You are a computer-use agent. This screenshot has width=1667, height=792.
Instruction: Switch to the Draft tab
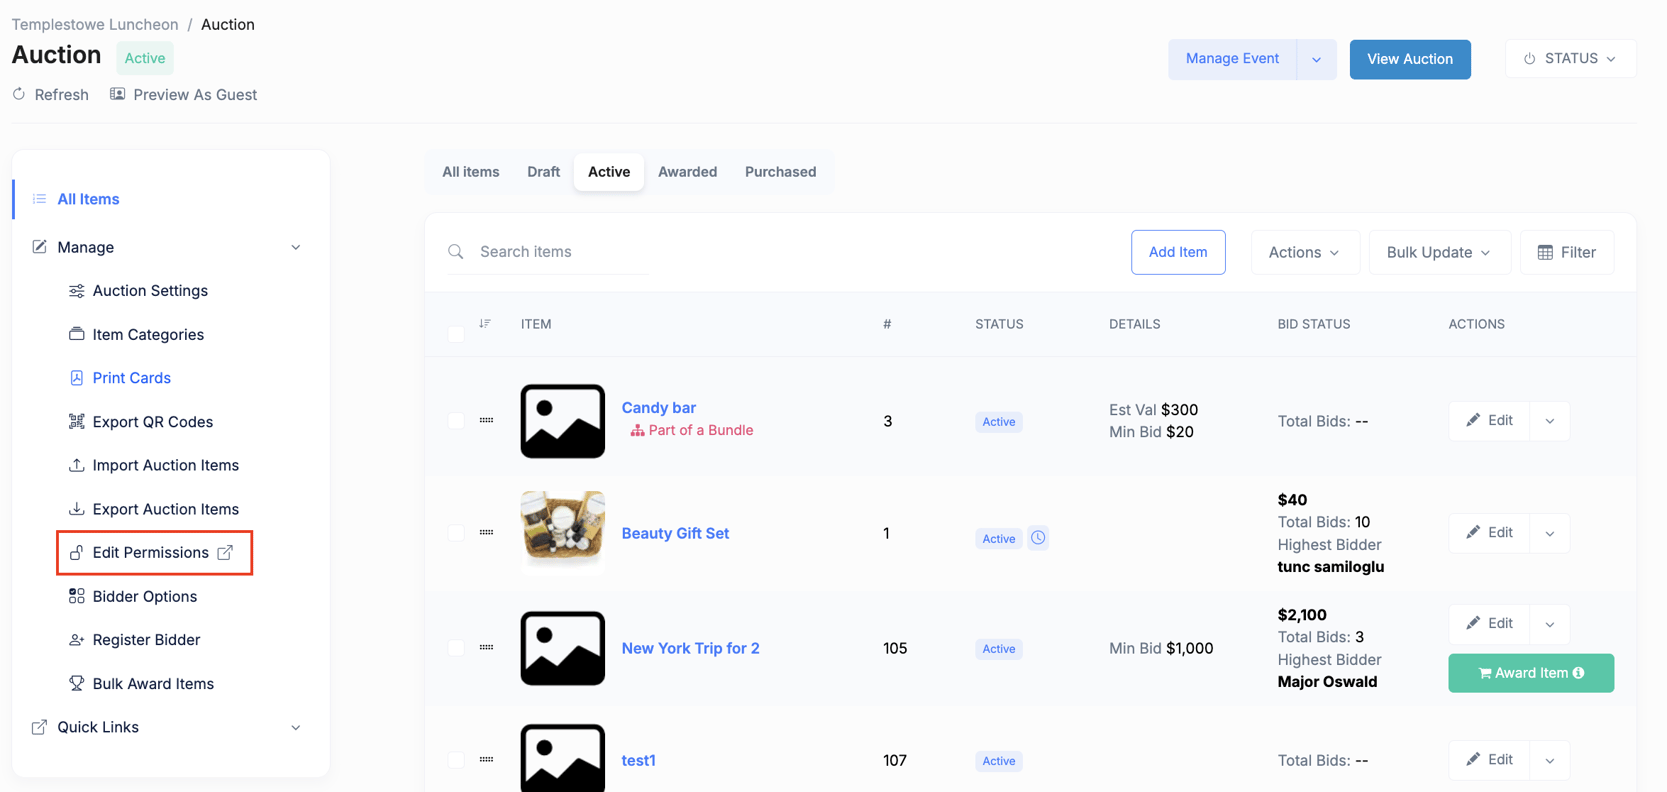coord(544,172)
